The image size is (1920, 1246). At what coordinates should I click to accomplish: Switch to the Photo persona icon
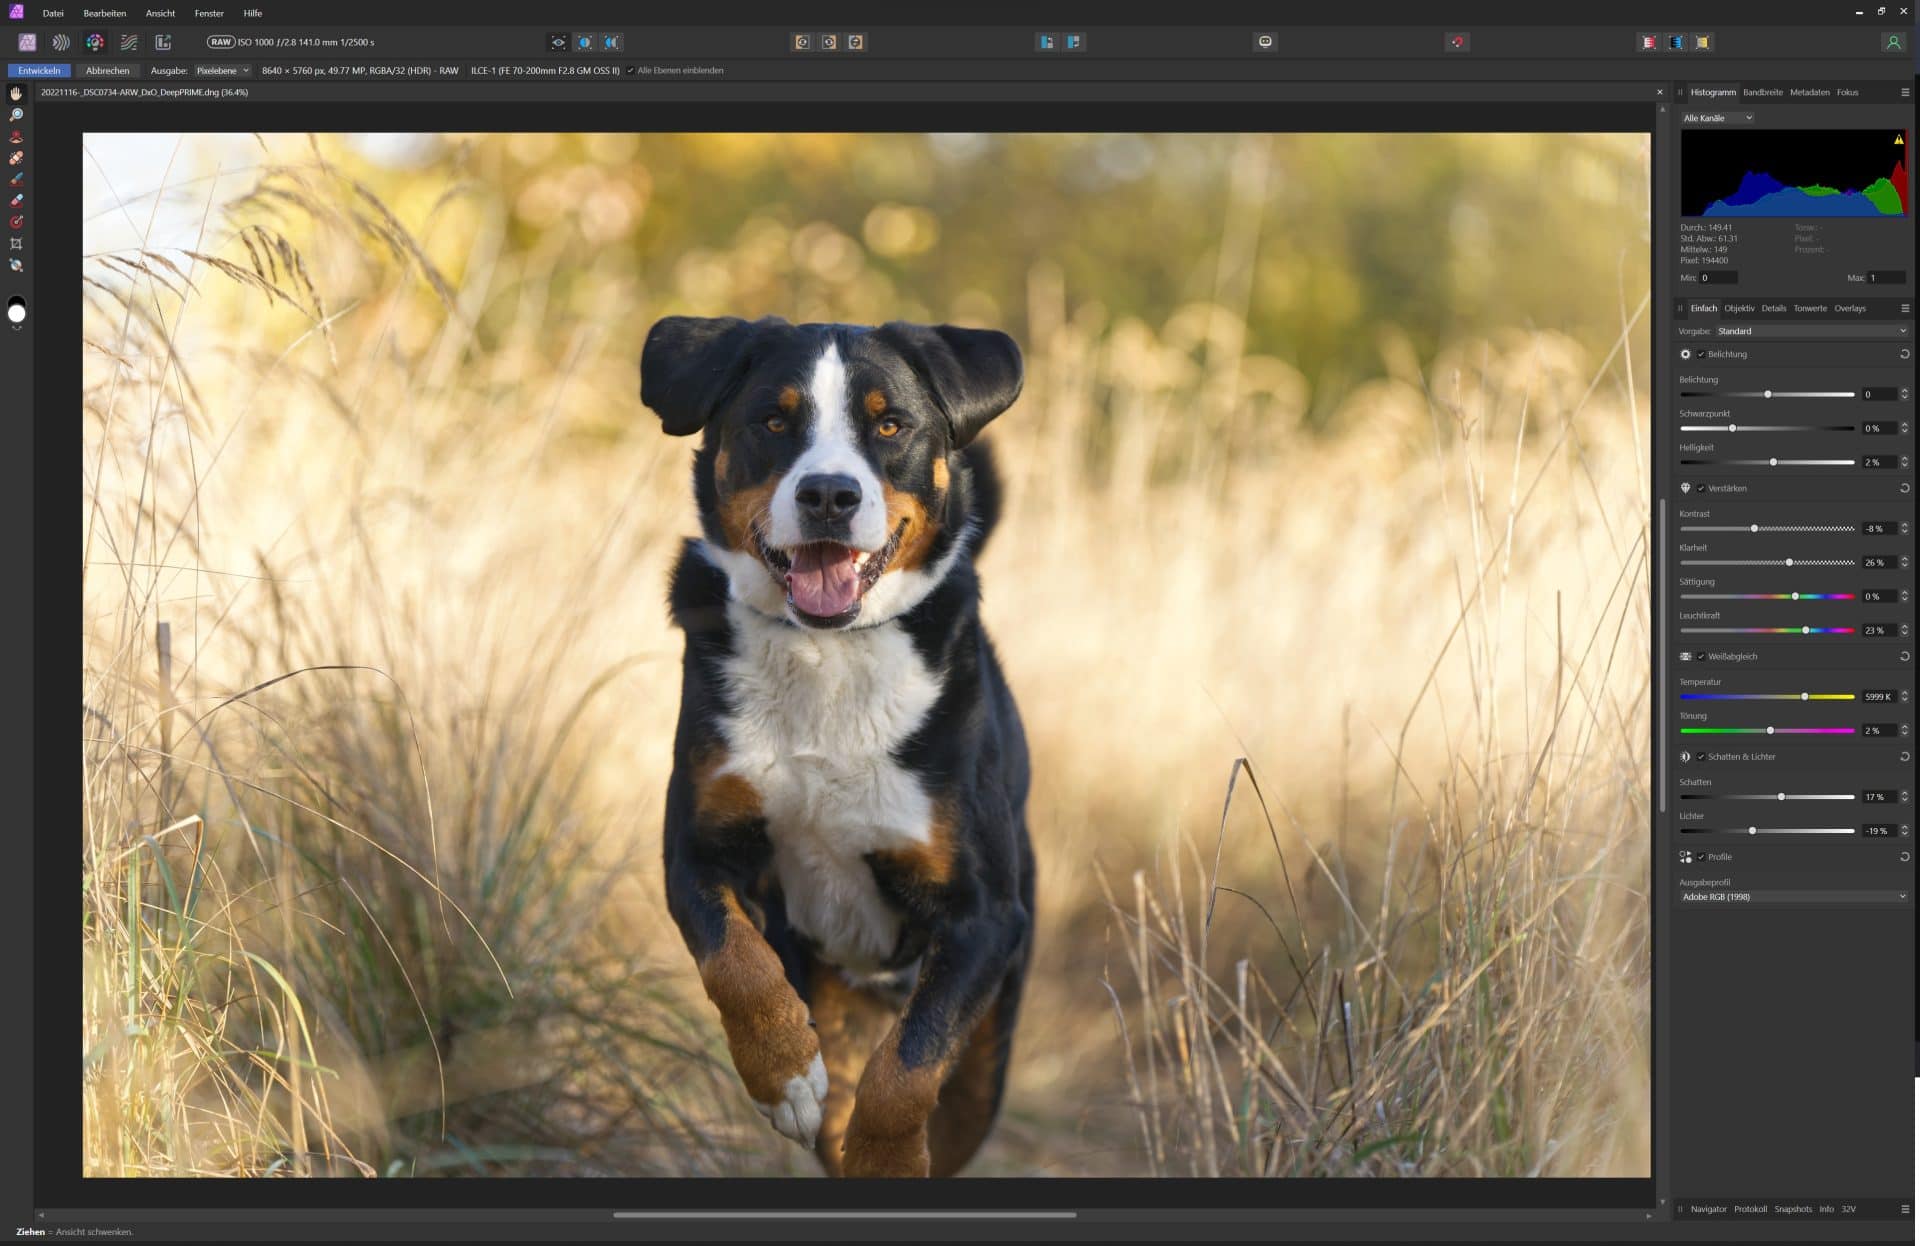[27, 42]
